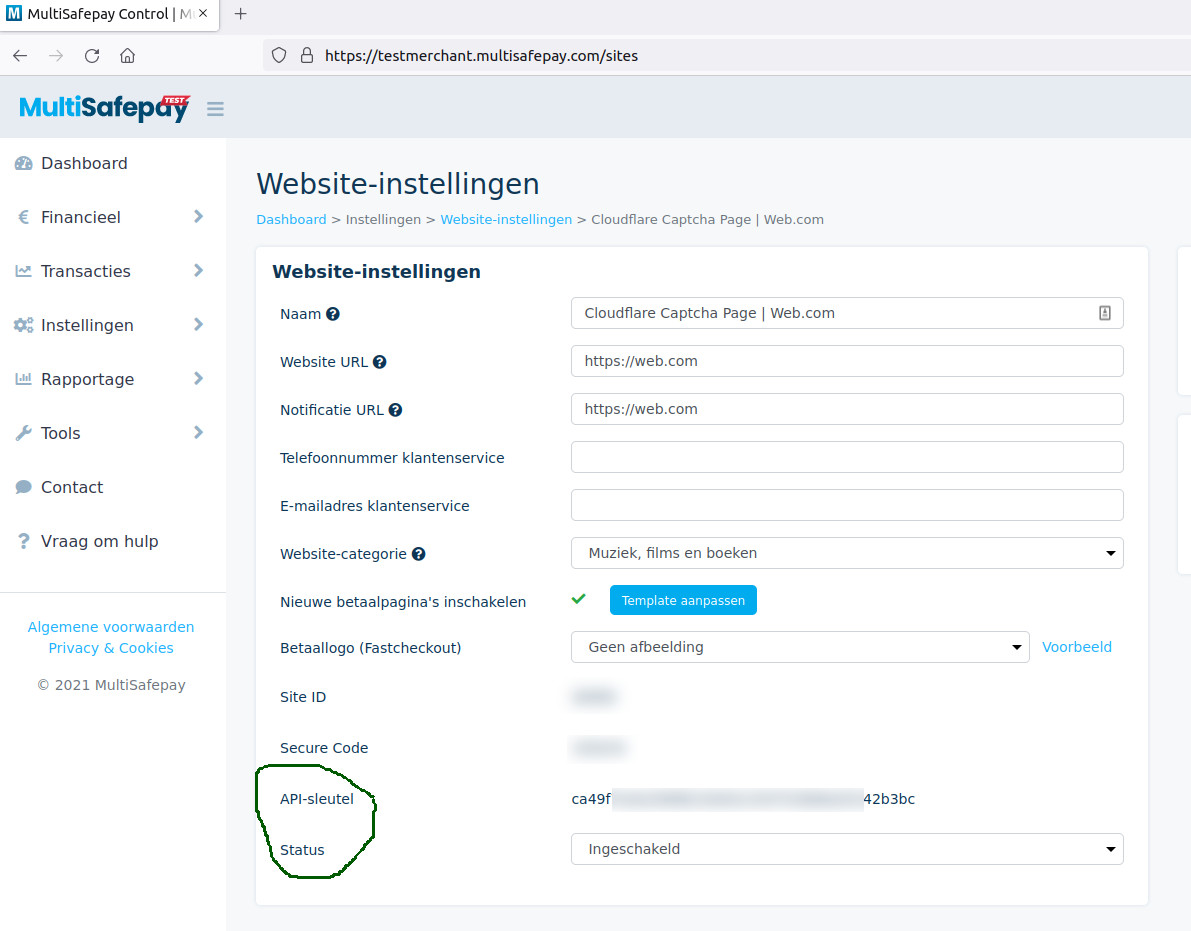Click Website-instellingen breadcrumb link
The width and height of the screenshot is (1191, 931).
pyautogui.click(x=506, y=219)
